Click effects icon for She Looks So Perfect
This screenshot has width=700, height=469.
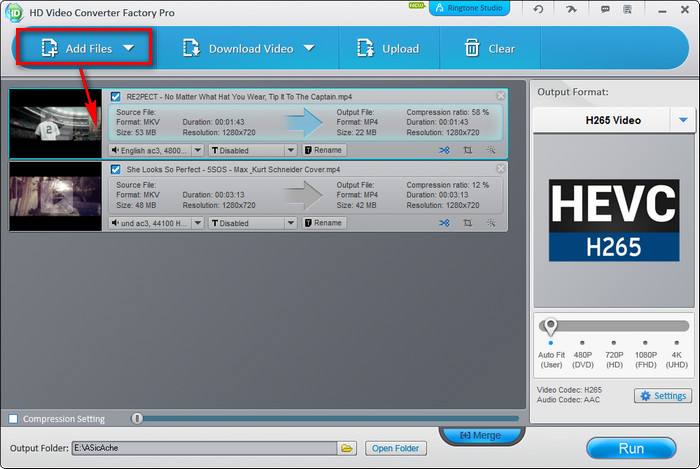[491, 223]
